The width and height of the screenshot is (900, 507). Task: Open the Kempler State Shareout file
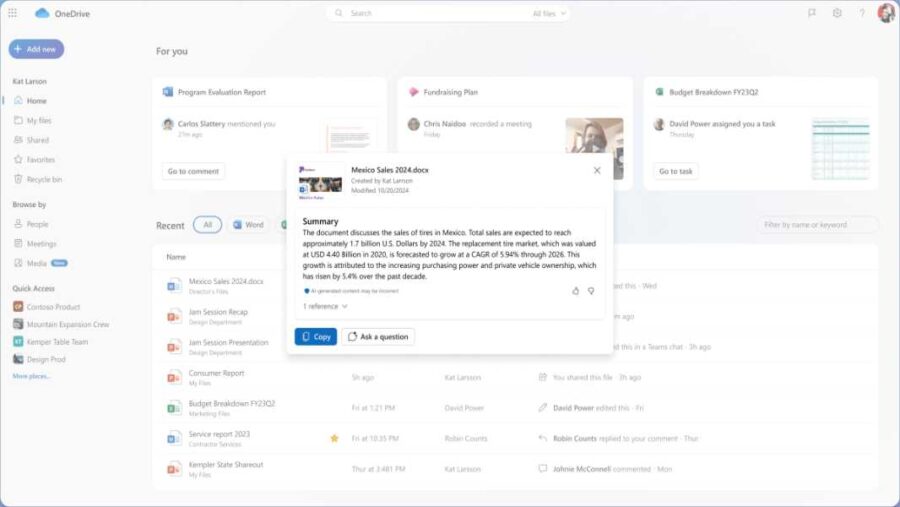pos(226,465)
